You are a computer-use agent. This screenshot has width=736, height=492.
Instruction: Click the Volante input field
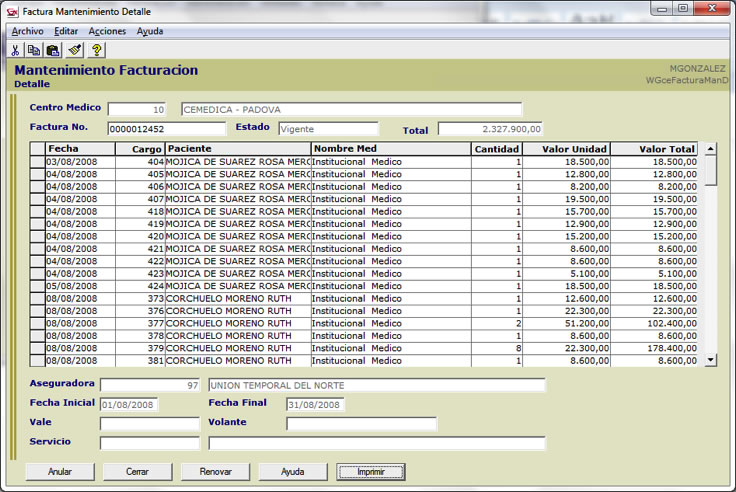[361, 424]
